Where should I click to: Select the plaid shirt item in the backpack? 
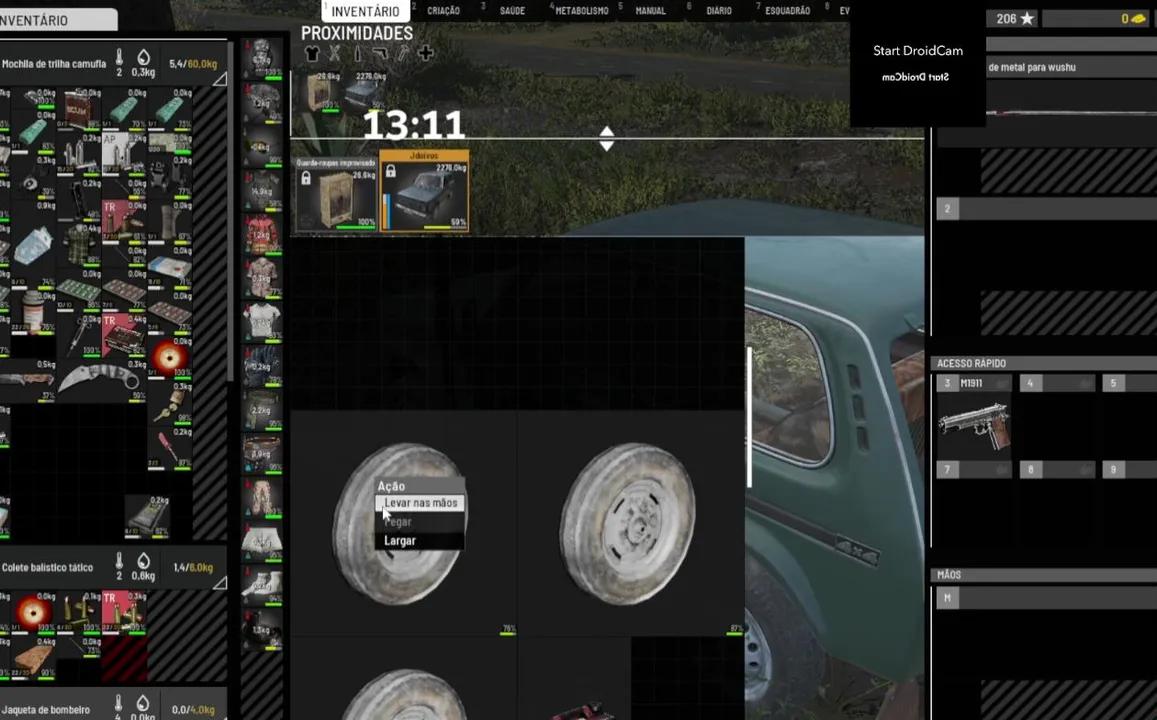pos(79,245)
